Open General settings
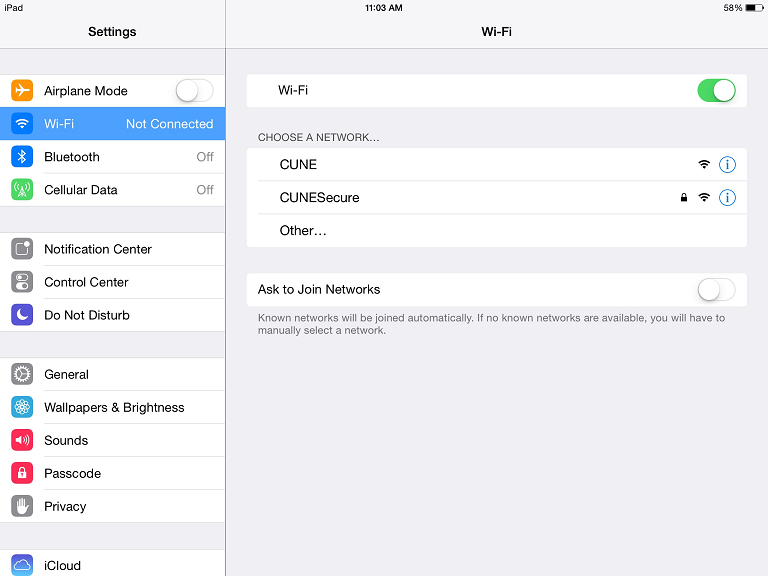This screenshot has height=576, width=768. (x=113, y=374)
